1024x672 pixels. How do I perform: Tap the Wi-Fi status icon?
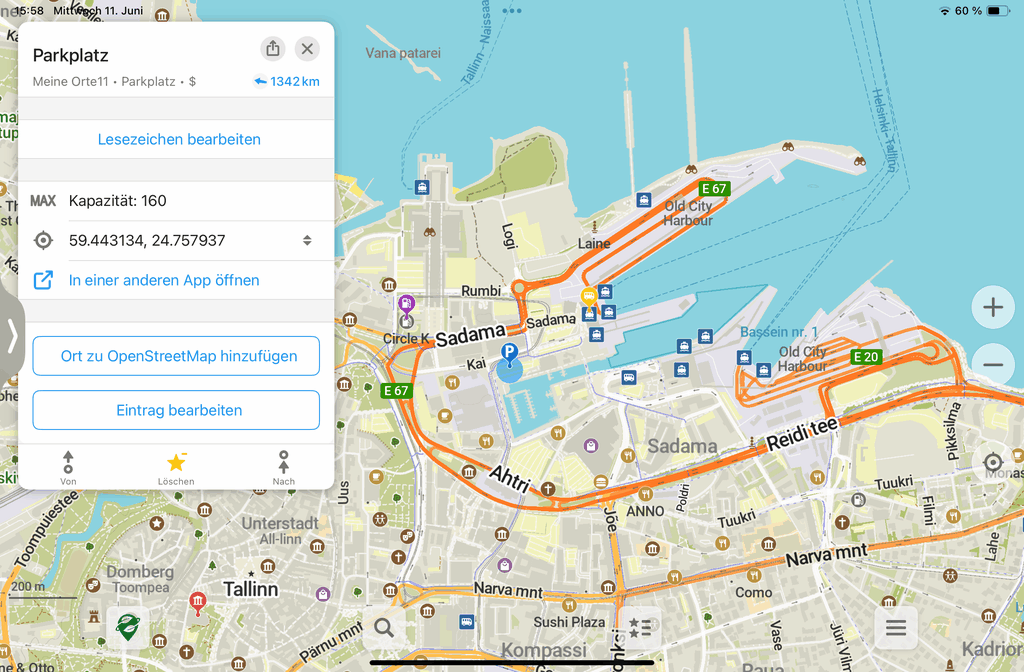[x=944, y=10]
